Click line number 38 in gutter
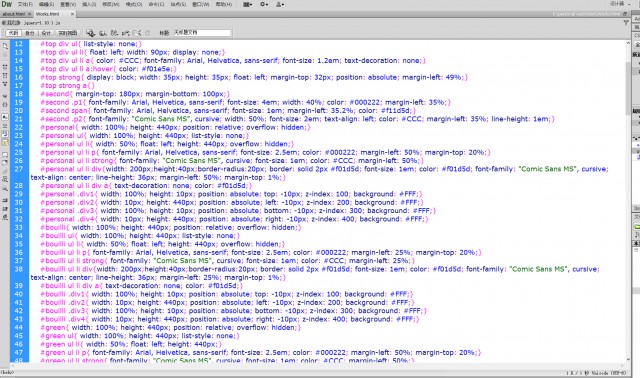Viewport: 640px width, 378px height. point(19,269)
